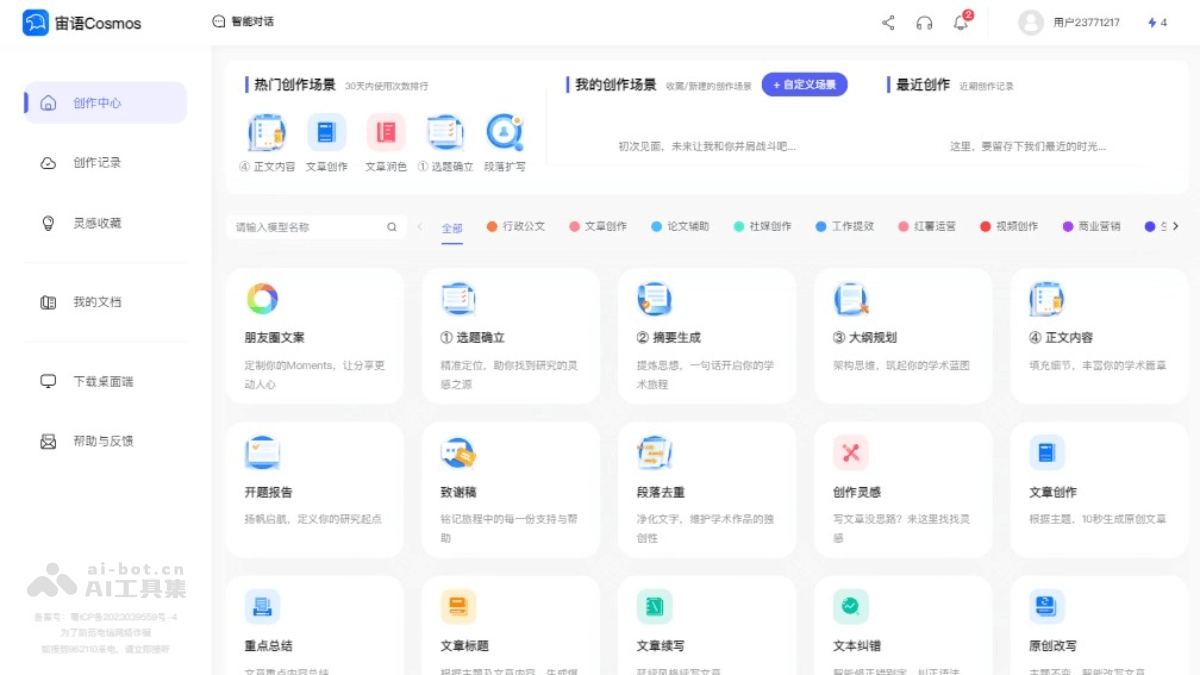The width and height of the screenshot is (1200, 675).
Task: Switch to the 论文辅助 category tab
Action: pos(690,227)
